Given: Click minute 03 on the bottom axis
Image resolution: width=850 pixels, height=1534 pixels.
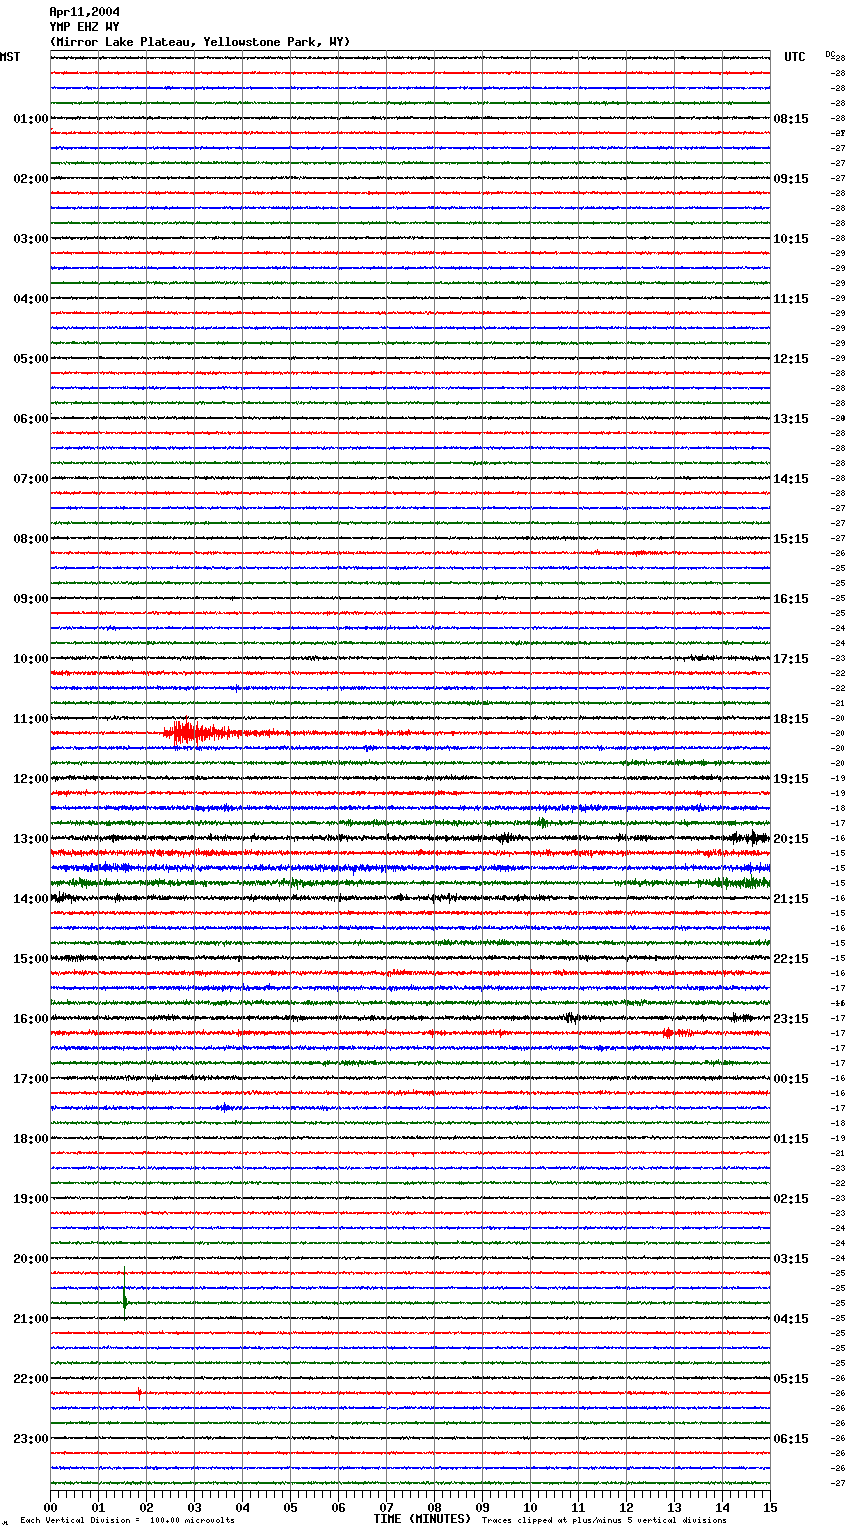Looking at the screenshot, I should 194,1507.
